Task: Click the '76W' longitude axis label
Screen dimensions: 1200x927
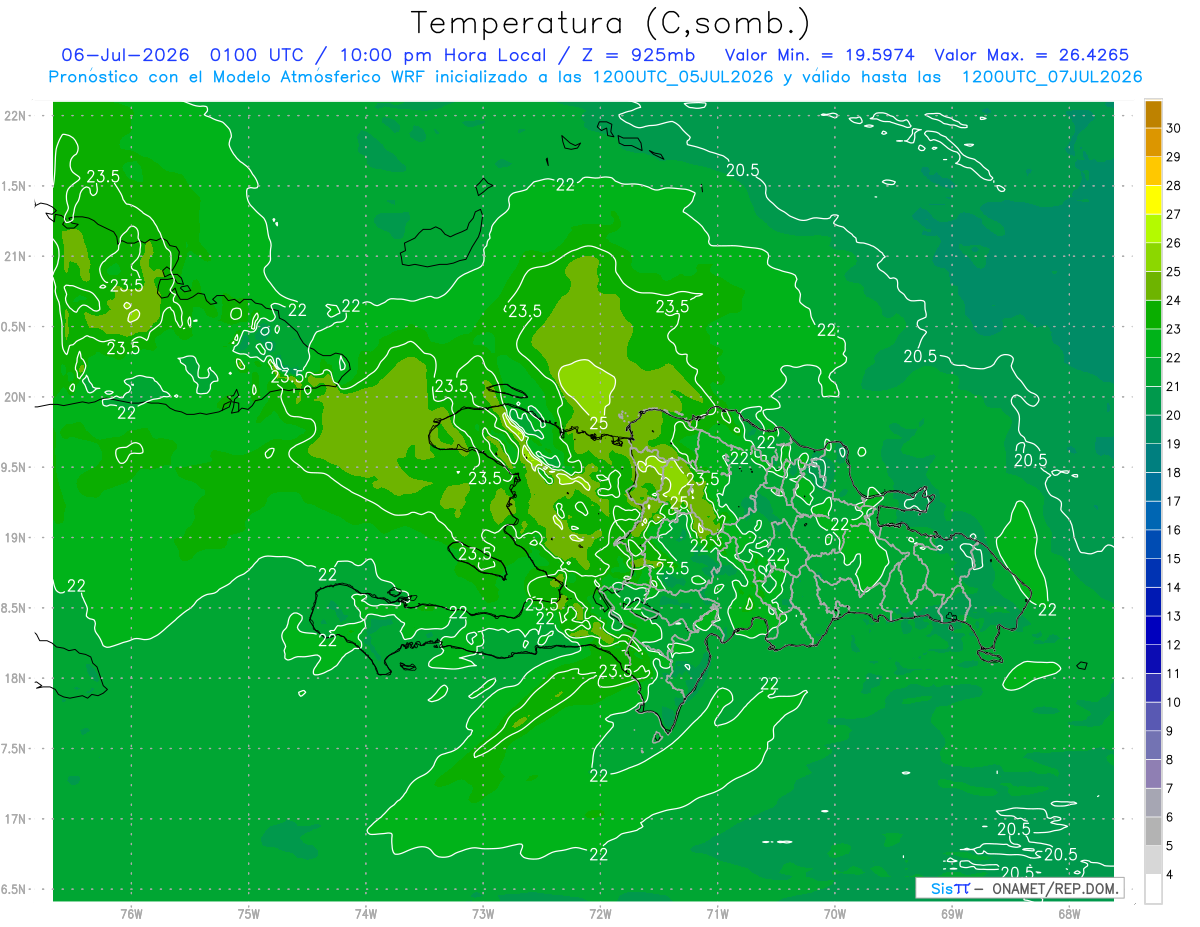Action: point(132,913)
